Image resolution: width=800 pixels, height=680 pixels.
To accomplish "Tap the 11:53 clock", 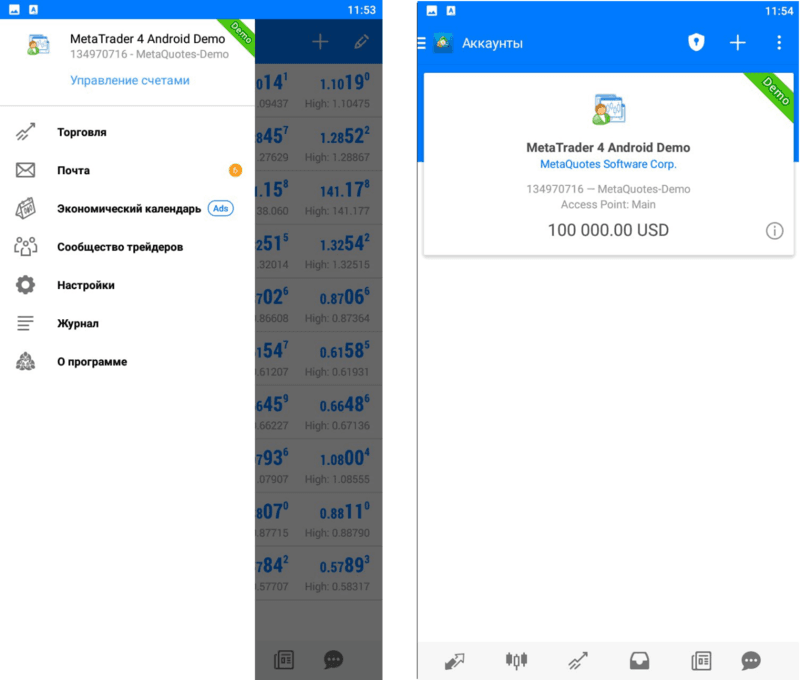I will pos(362,10).
